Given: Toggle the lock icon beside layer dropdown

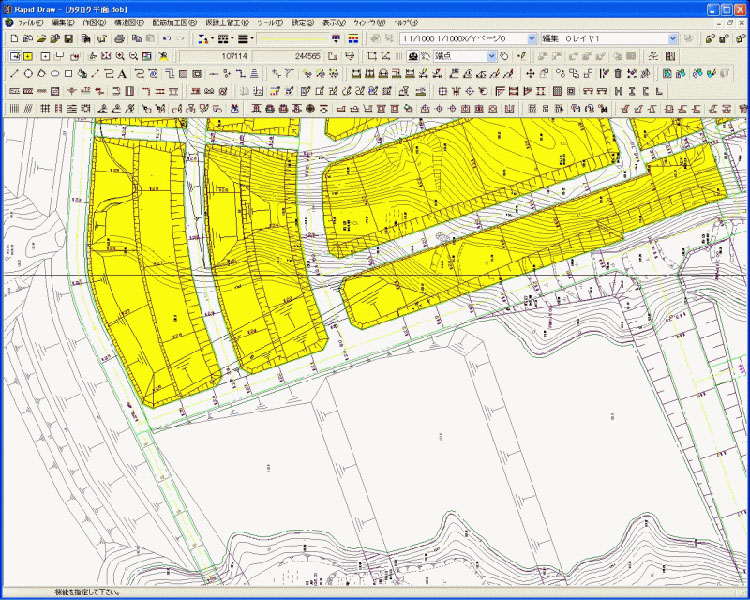Looking at the screenshot, I should tap(709, 38).
